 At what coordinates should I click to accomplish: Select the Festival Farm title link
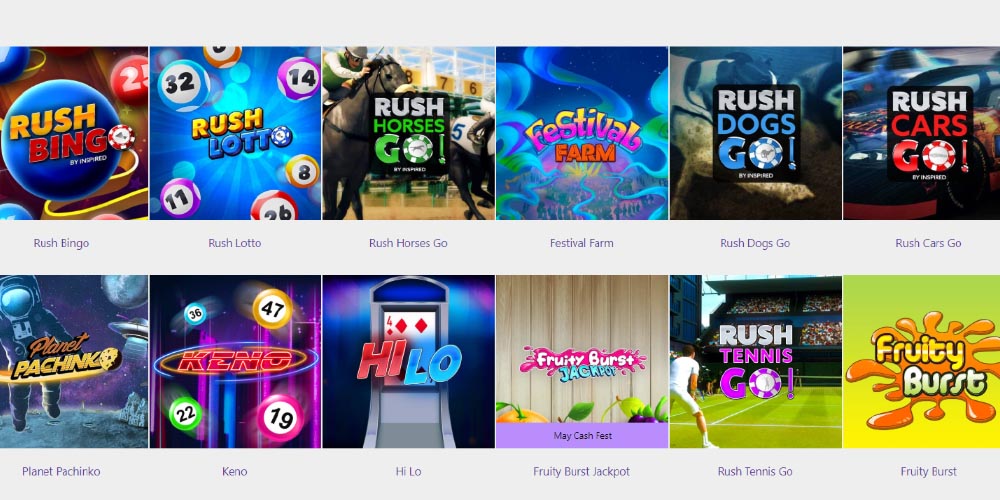coord(582,243)
